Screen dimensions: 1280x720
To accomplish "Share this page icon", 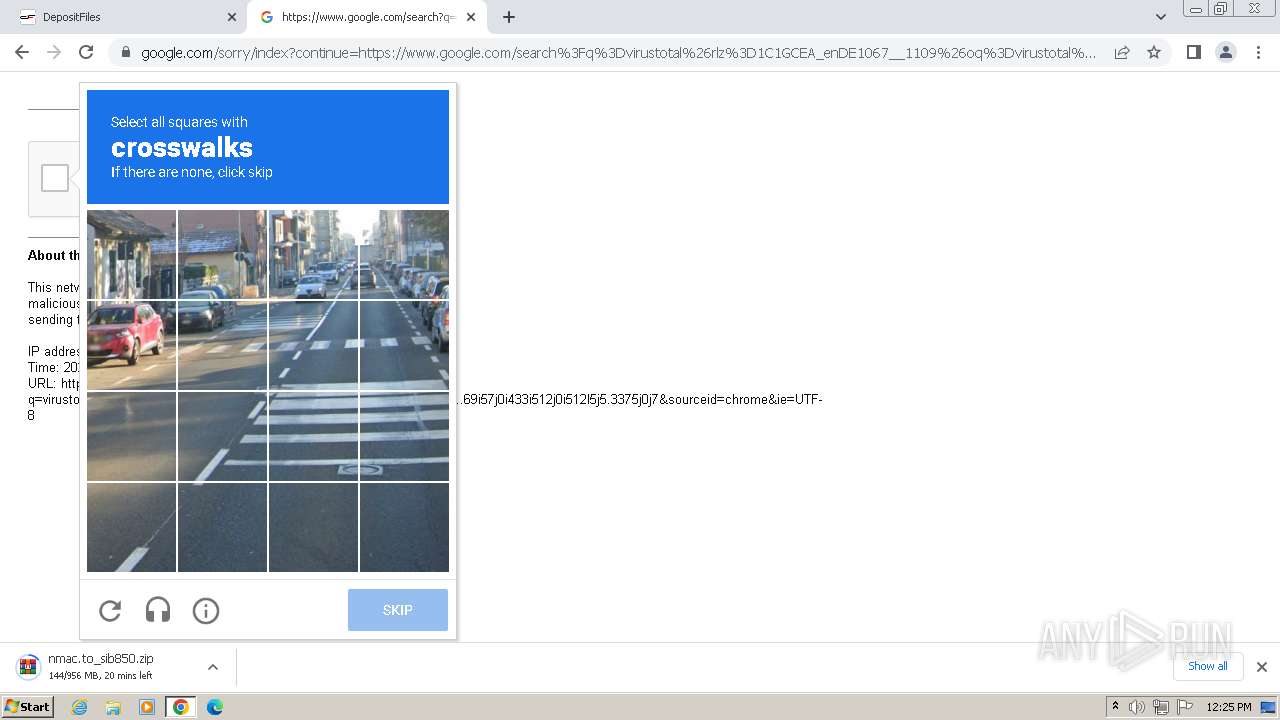I will 1122,52.
